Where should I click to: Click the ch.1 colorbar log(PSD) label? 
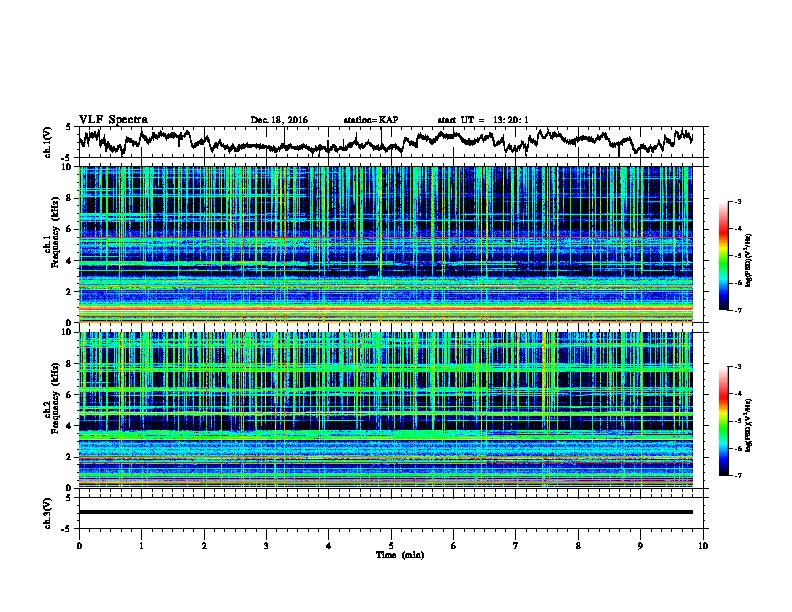pyautogui.click(x=750, y=261)
